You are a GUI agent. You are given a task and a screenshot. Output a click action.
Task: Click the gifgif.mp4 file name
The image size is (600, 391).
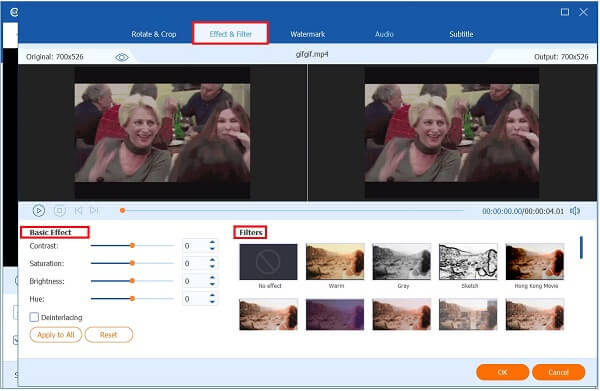tap(312, 54)
